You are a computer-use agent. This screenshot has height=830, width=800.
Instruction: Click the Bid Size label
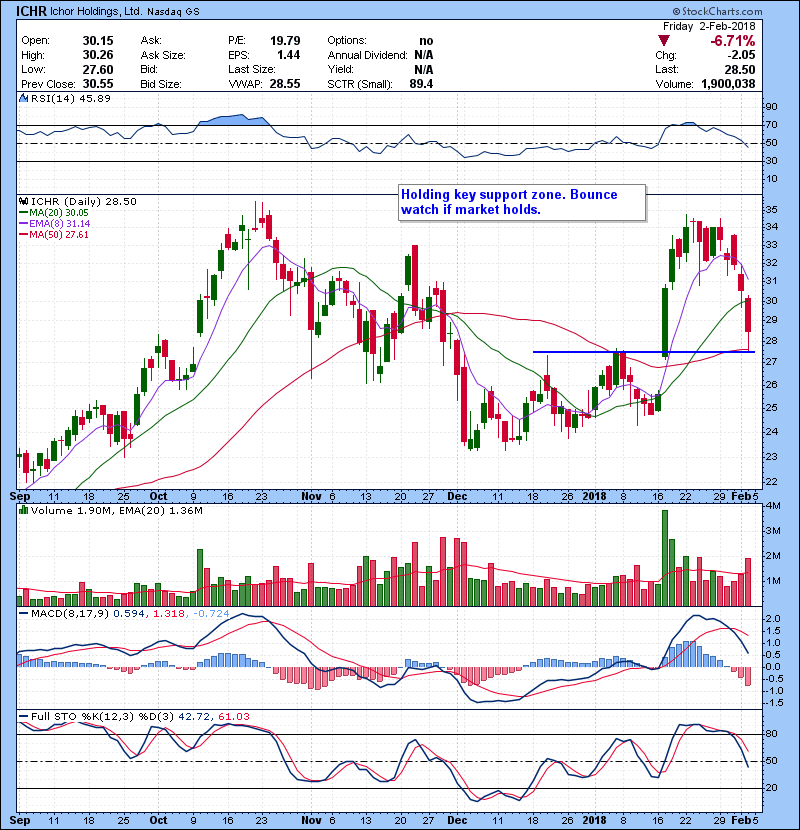(161, 84)
